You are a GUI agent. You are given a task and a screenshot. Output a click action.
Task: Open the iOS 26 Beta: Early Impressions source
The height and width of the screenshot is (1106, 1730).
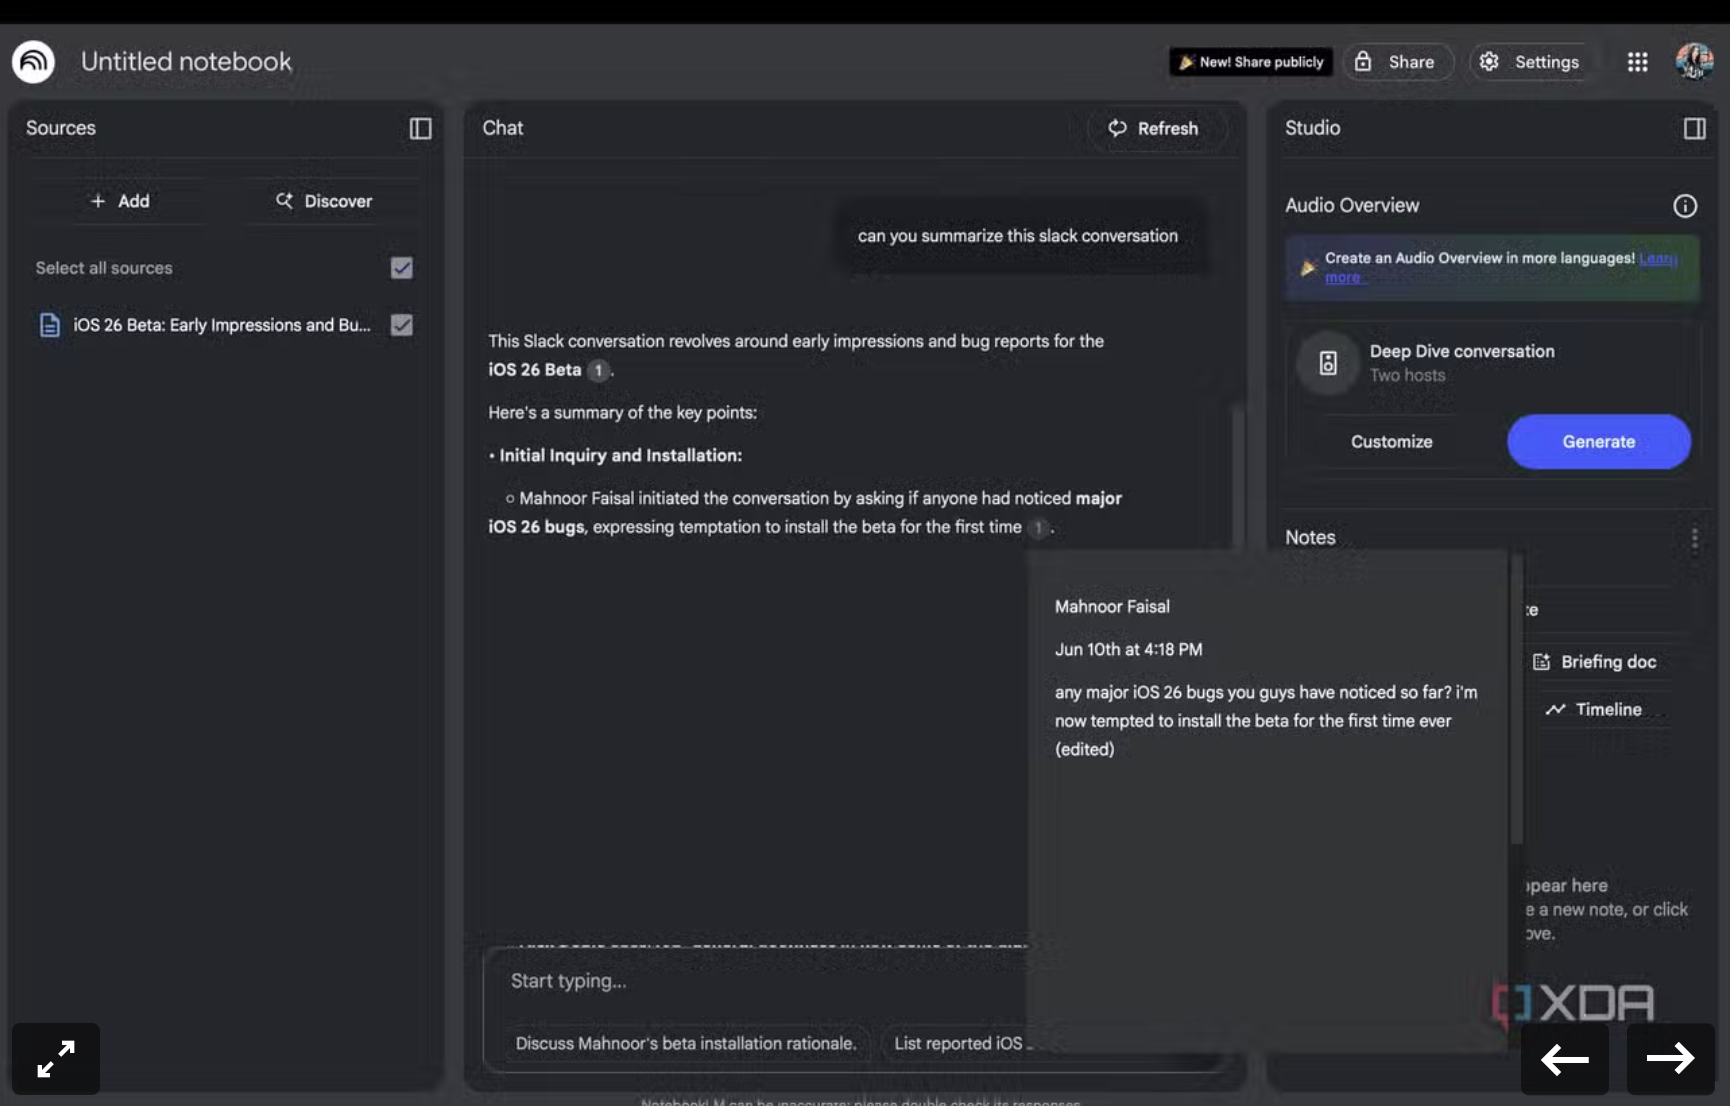pos(221,325)
